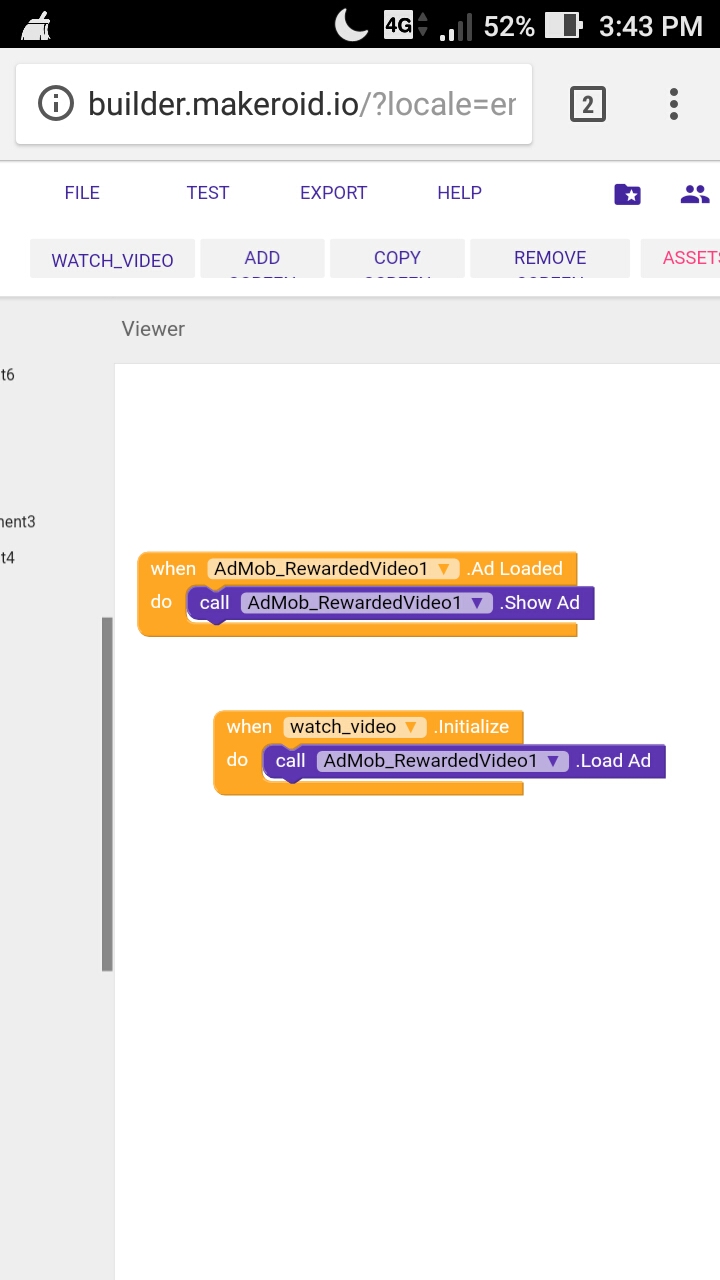Tap the browser URL address field
This screenshot has width=720, height=1280.
pyautogui.click(x=300, y=104)
